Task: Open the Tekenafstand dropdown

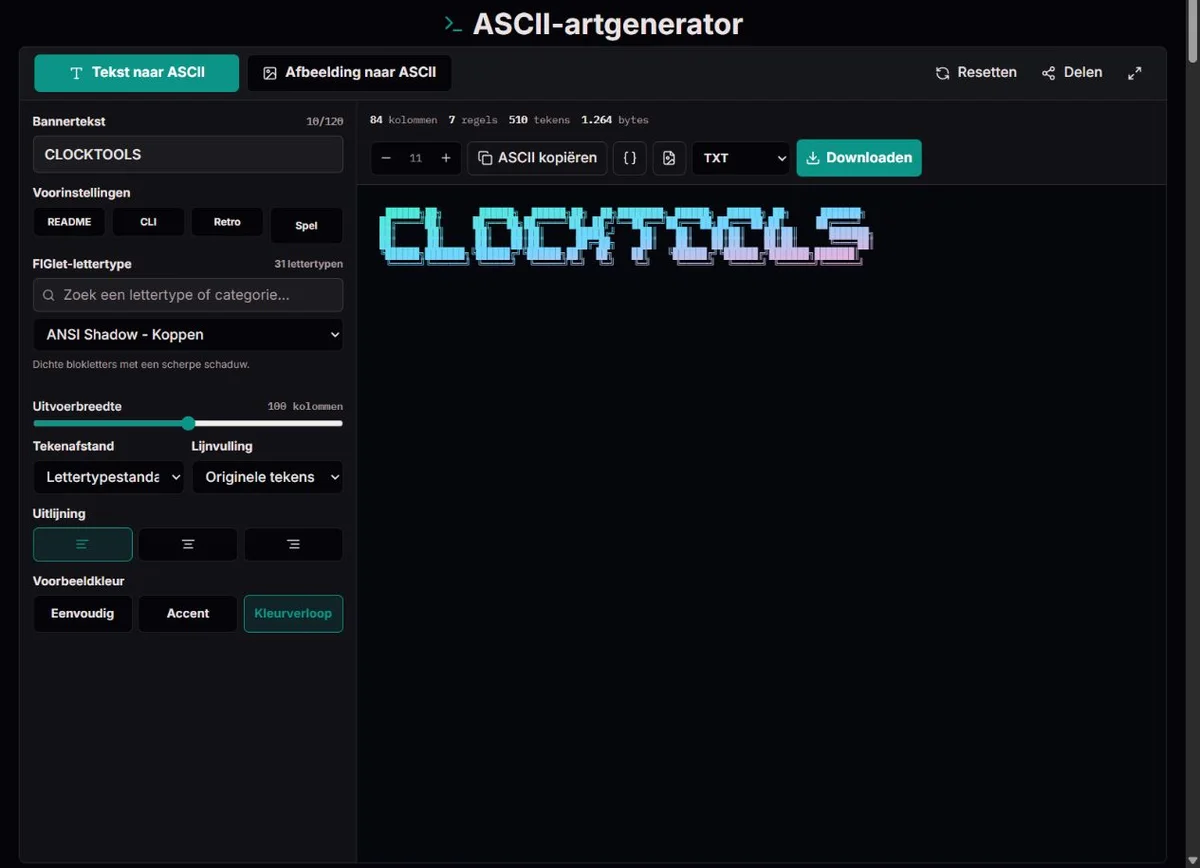Action: pos(109,477)
